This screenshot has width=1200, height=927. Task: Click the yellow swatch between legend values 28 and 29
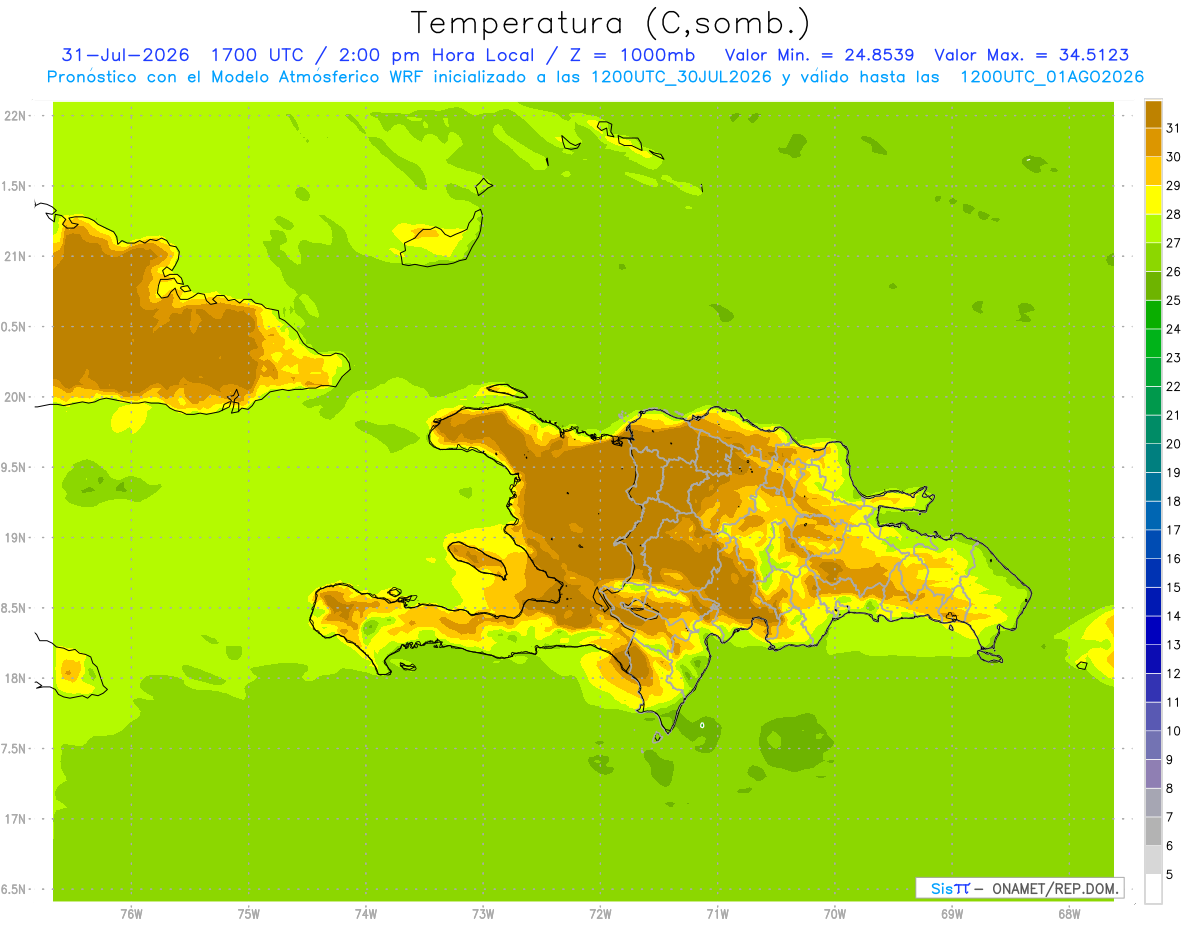(1153, 199)
